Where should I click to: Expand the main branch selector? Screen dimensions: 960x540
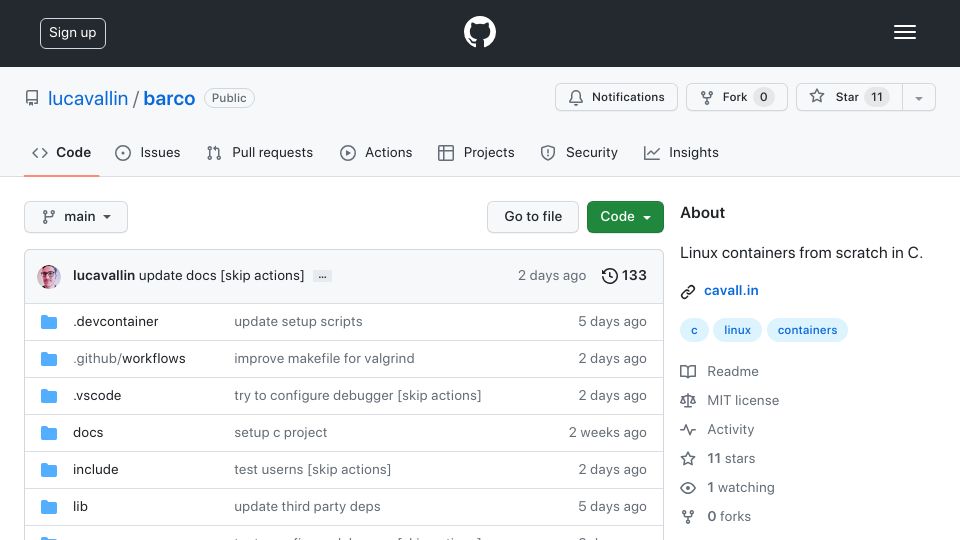tap(76, 217)
